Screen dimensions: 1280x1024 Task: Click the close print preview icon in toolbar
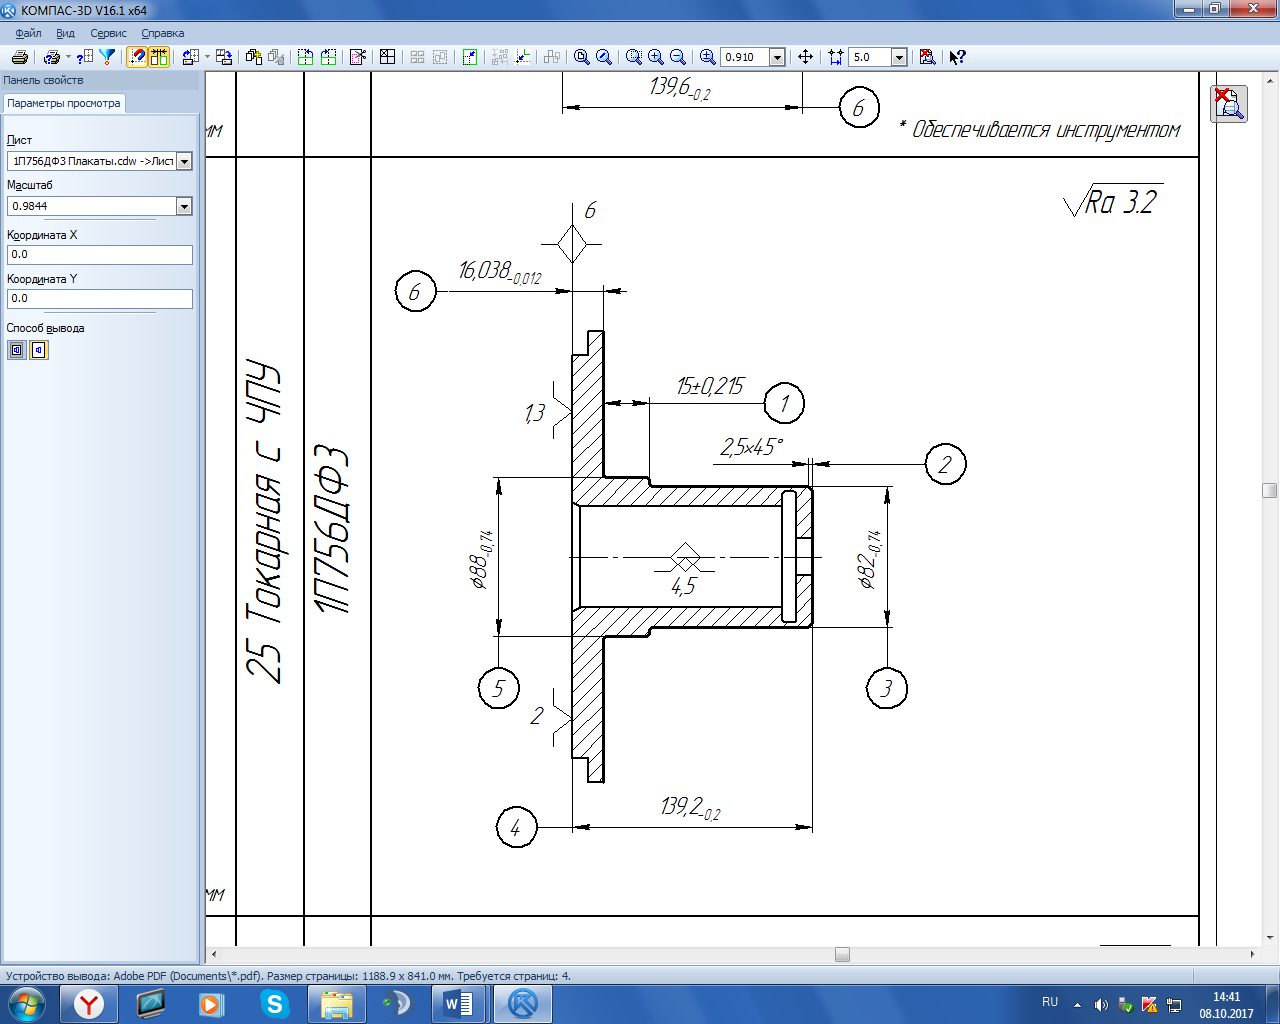point(927,57)
